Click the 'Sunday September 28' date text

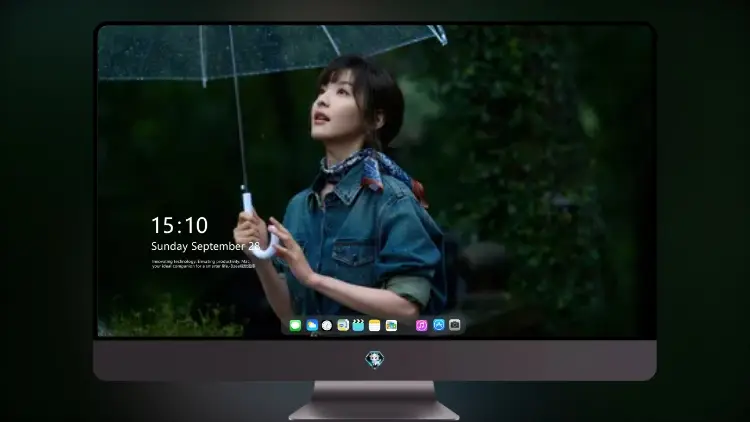click(206, 246)
